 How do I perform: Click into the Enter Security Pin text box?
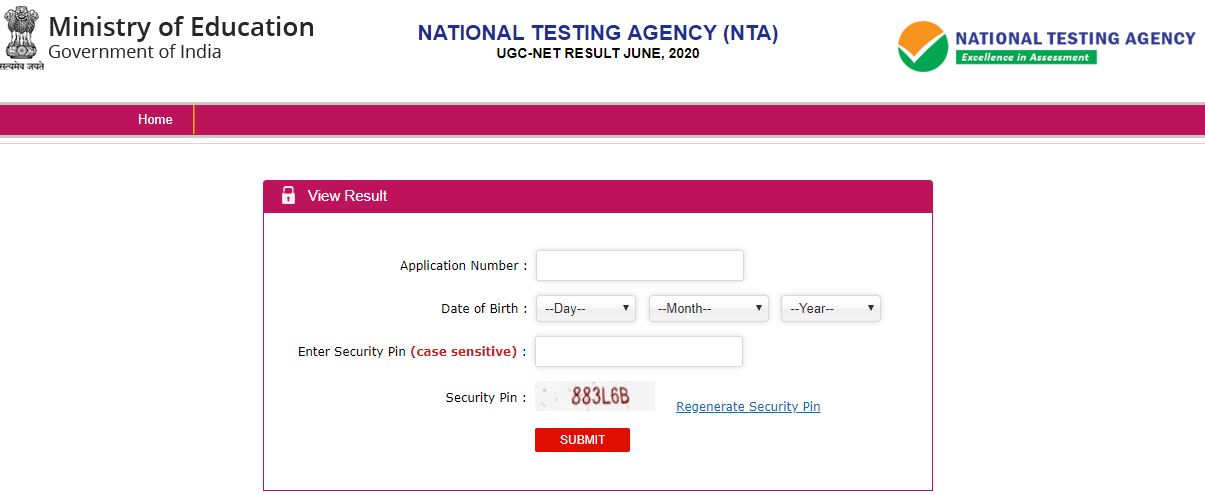[x=639, y=352]
